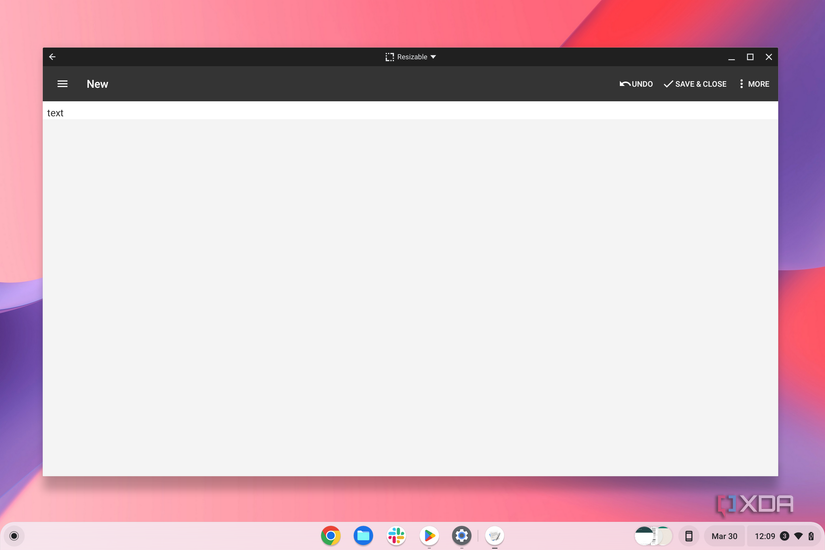This screenshot has height=550, width=825.
Task: Click the note text area containing 'text'
Action: [410, 112]
